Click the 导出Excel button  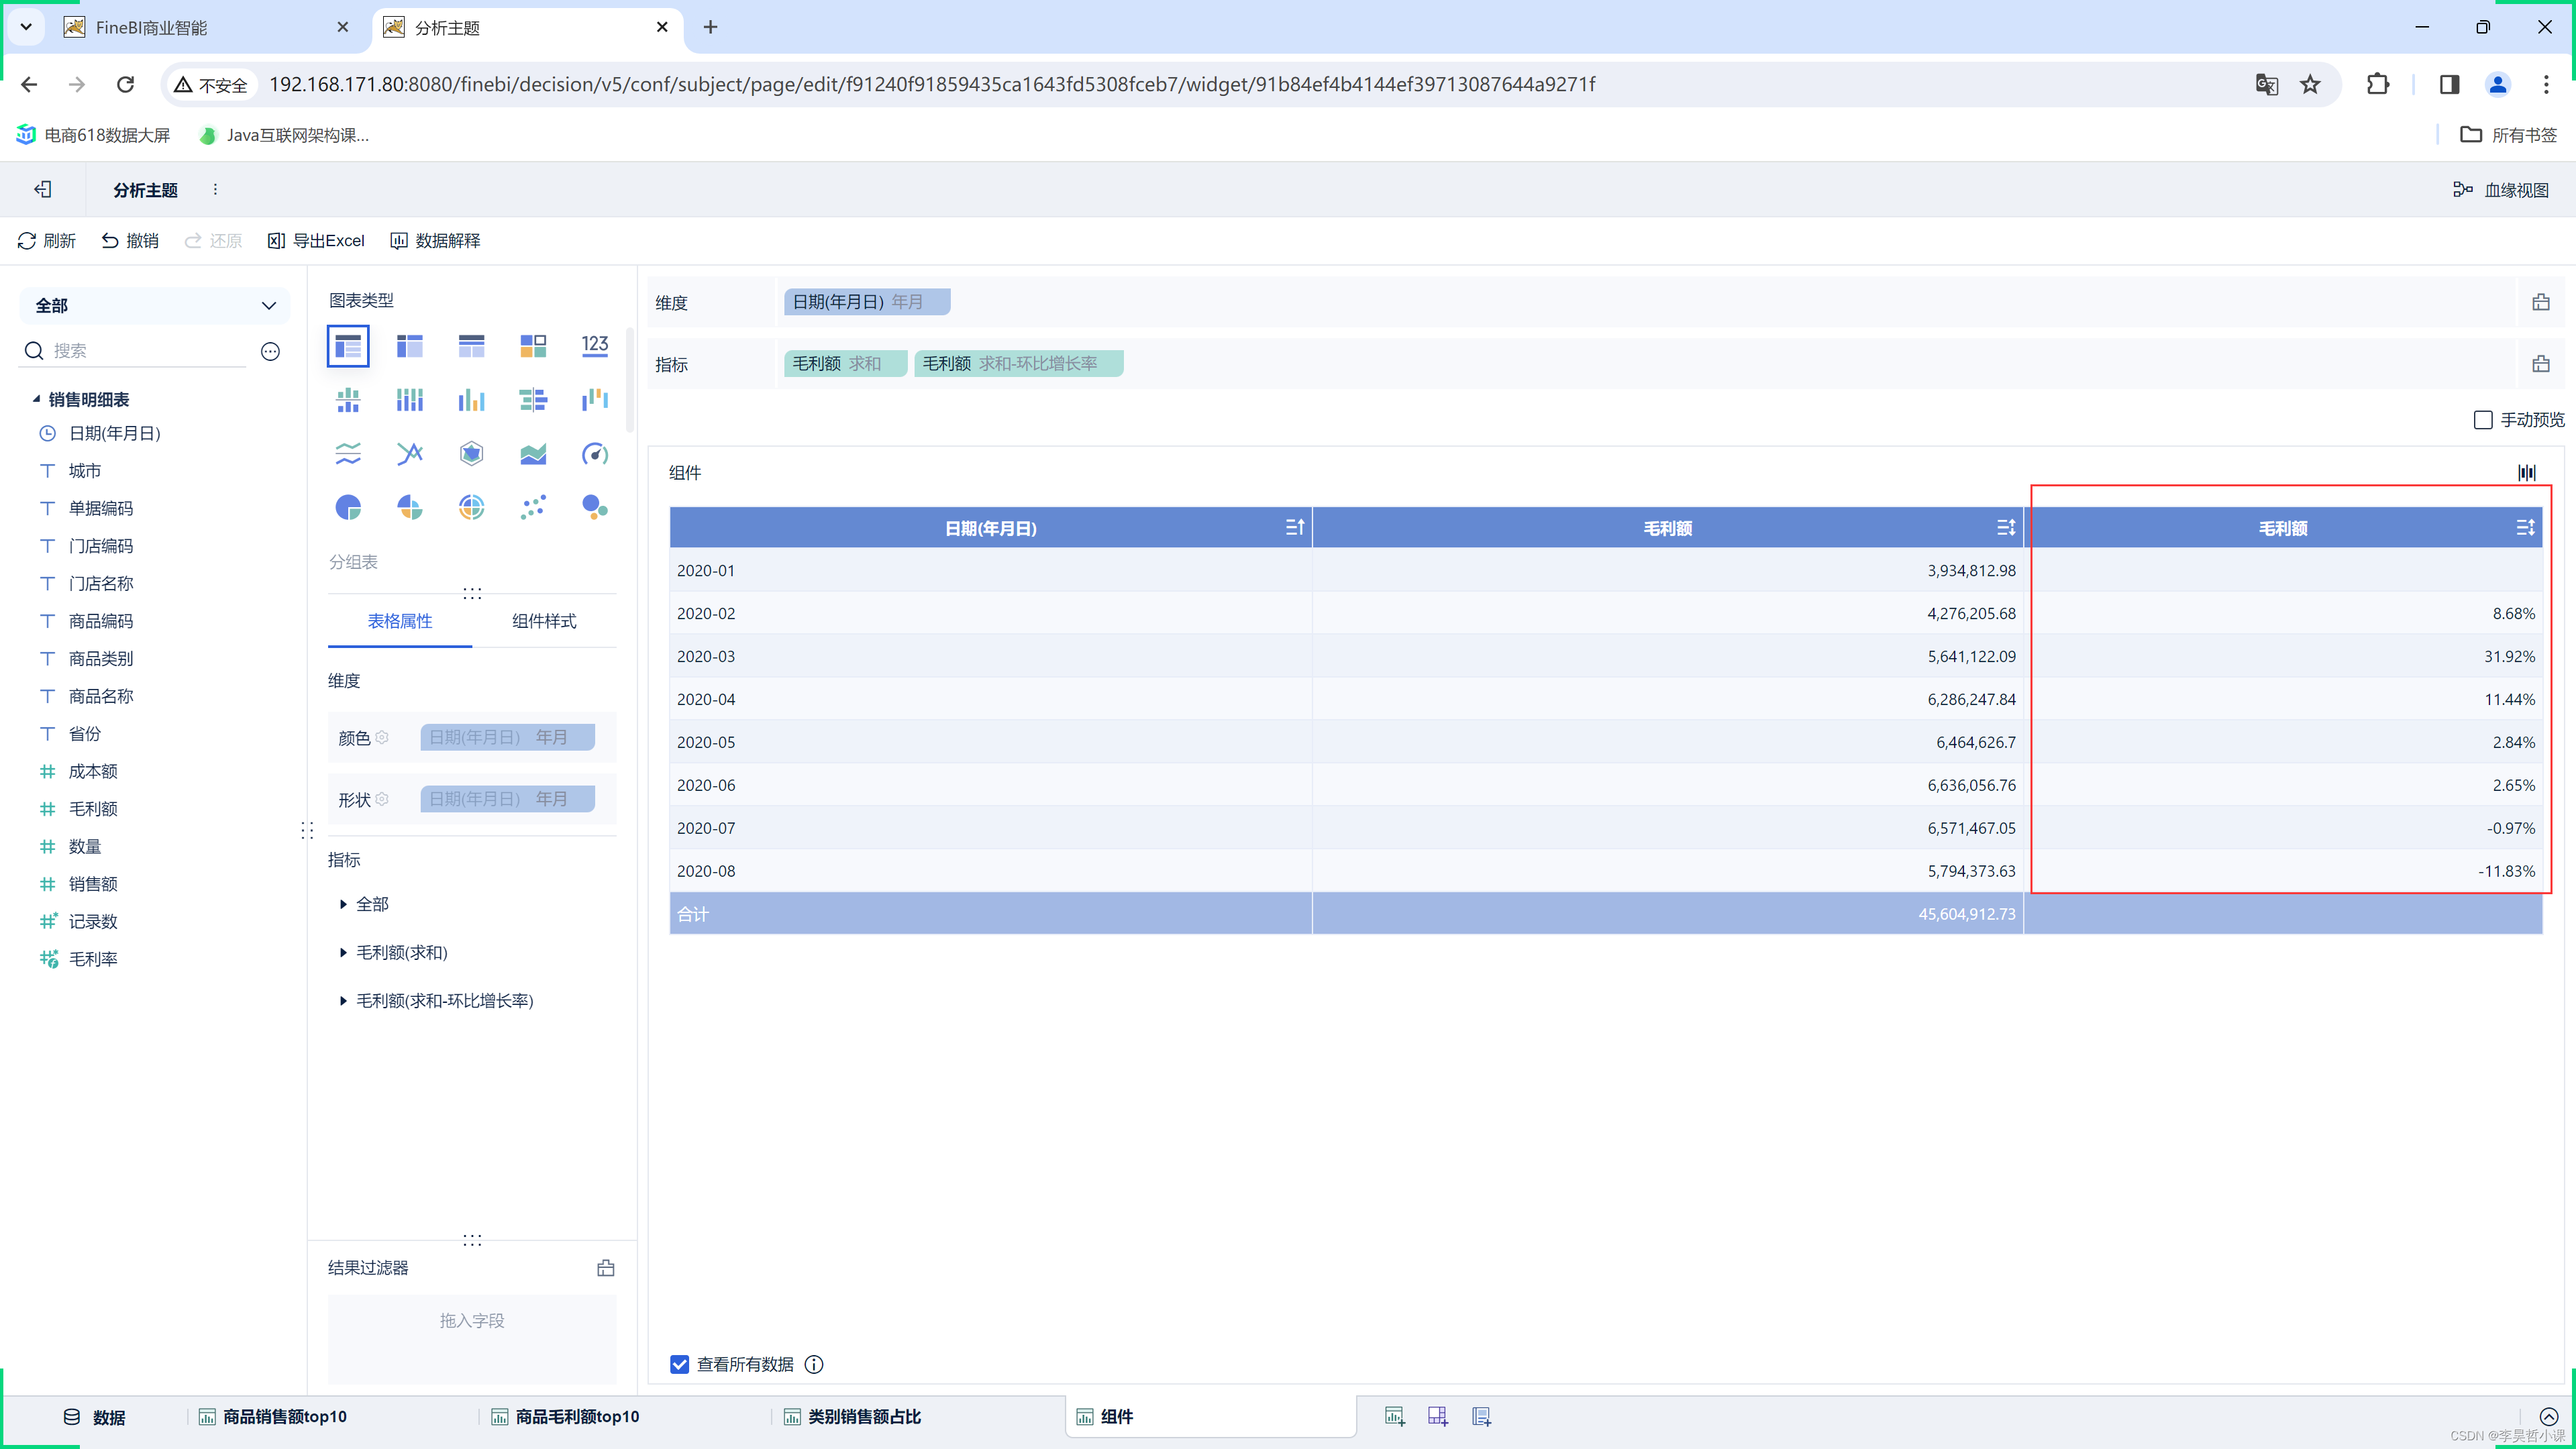(316, 240)
